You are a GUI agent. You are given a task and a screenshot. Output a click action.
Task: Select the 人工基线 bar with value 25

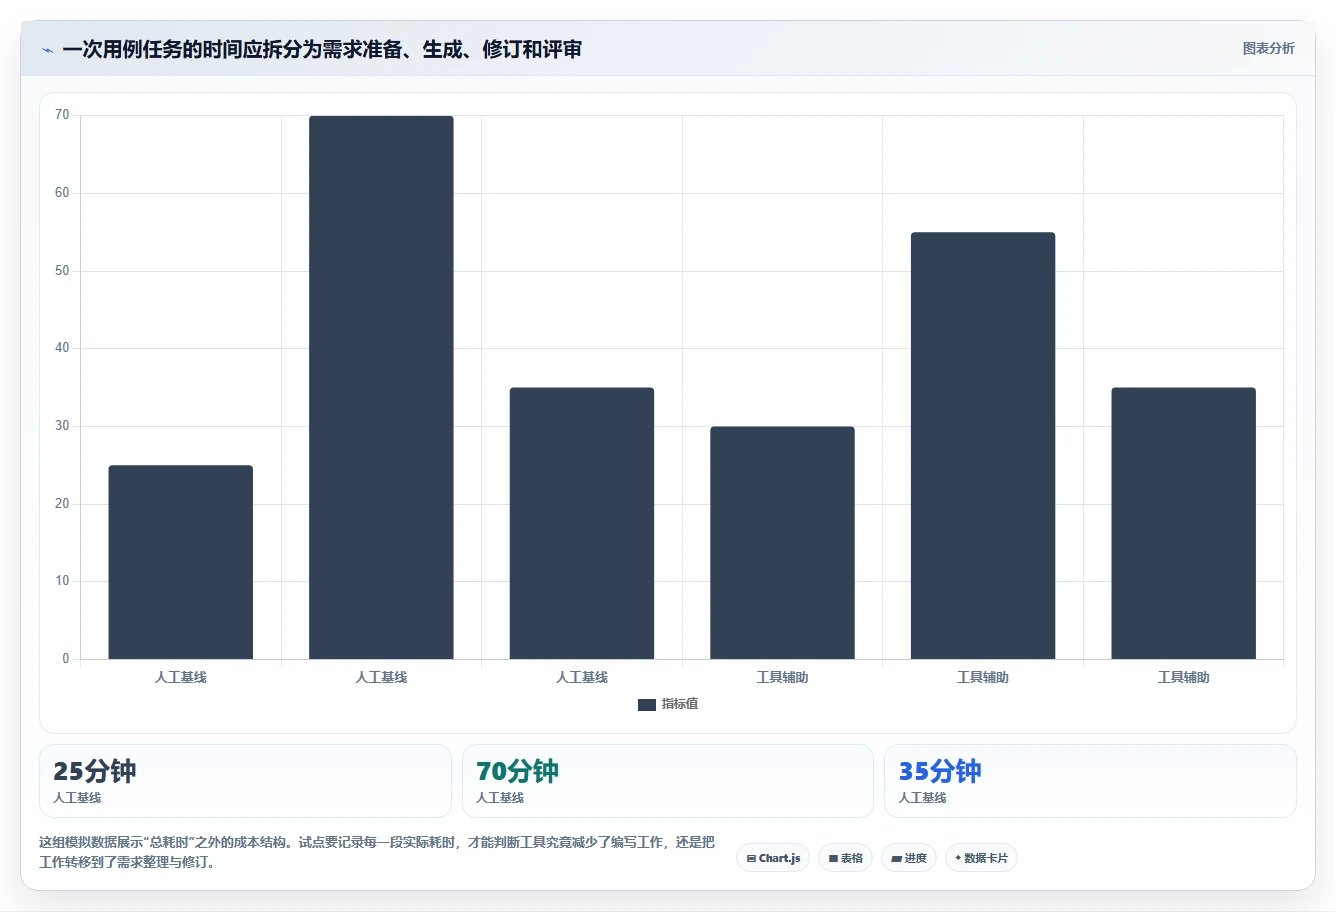(181, 562)
